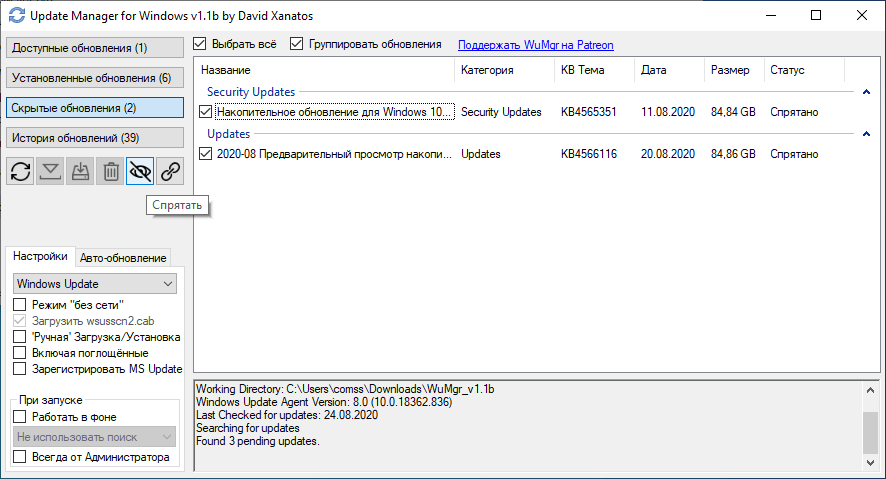Image resolution: width=886 pixels, height=479 pixels.
Task: Open 'Установленные обновления (6)' list
Action: [x=95, y=77]
